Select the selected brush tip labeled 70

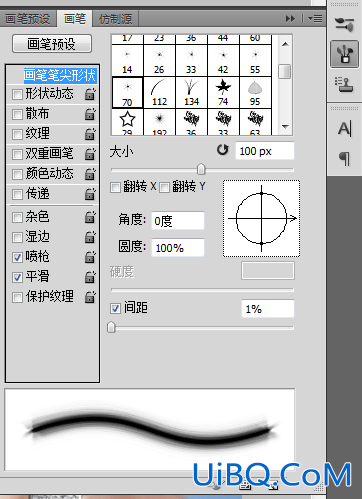[x=127, y=93]
